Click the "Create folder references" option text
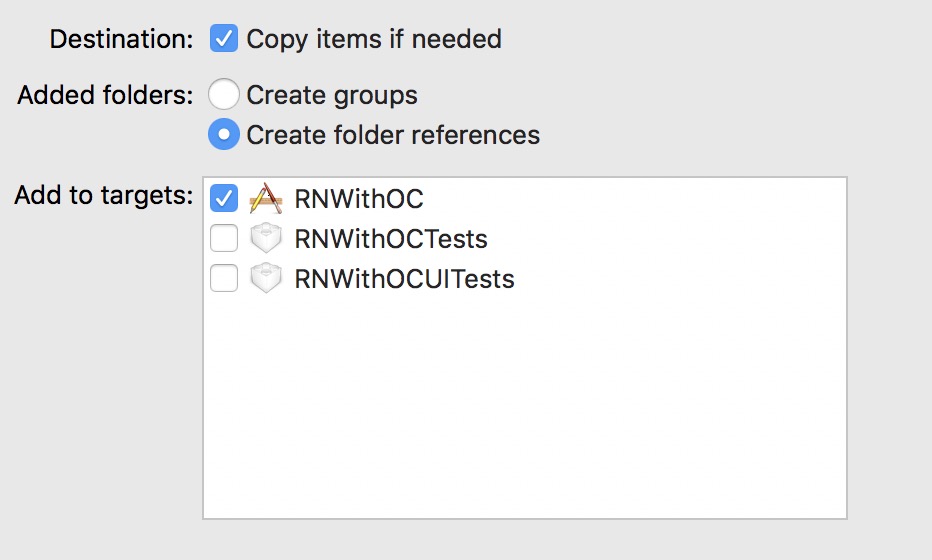The image size is (932, 560). pyautogui.click(x=393, y=135)
